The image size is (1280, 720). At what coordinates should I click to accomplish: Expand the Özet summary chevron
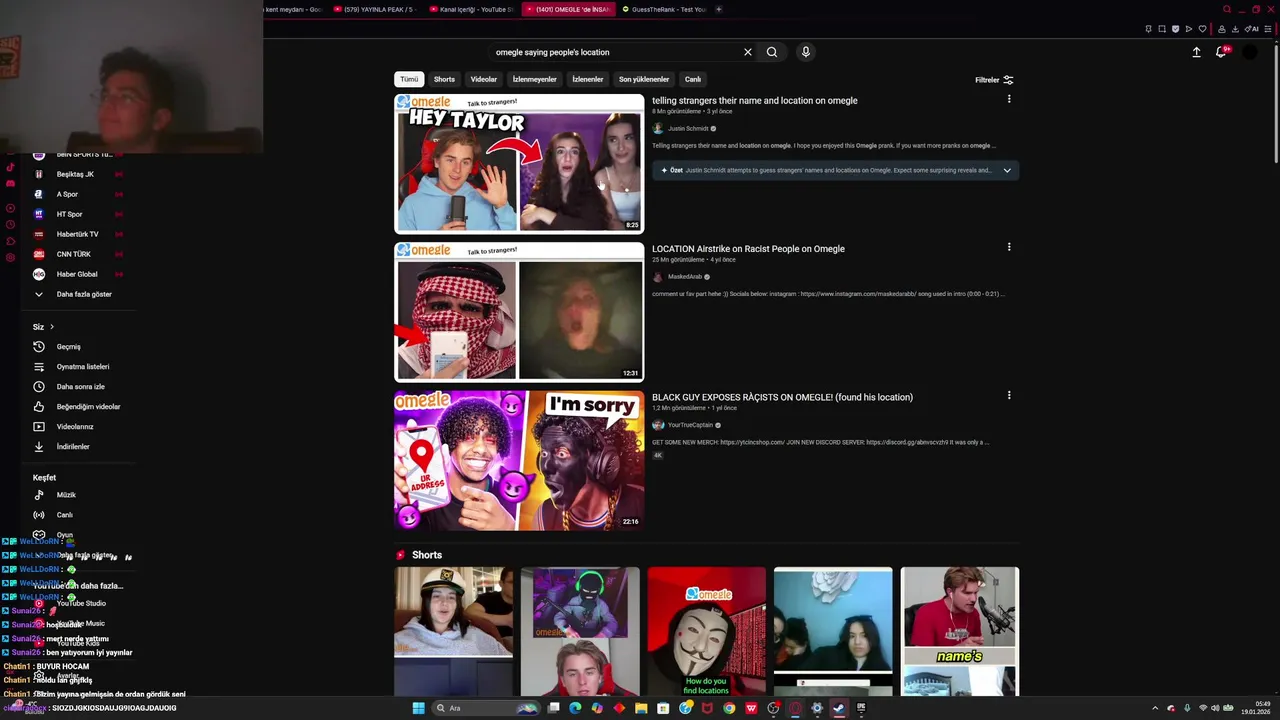(x=1007, y=170)
